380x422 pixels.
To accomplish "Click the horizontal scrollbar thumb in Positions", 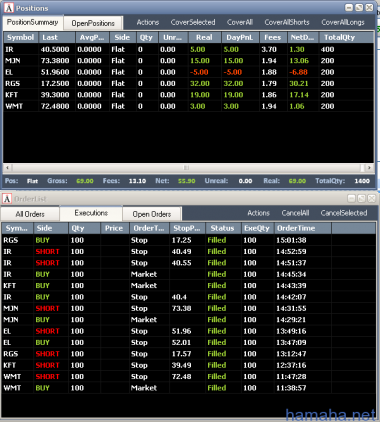I will pyautogui.click(x=186, y=168).
